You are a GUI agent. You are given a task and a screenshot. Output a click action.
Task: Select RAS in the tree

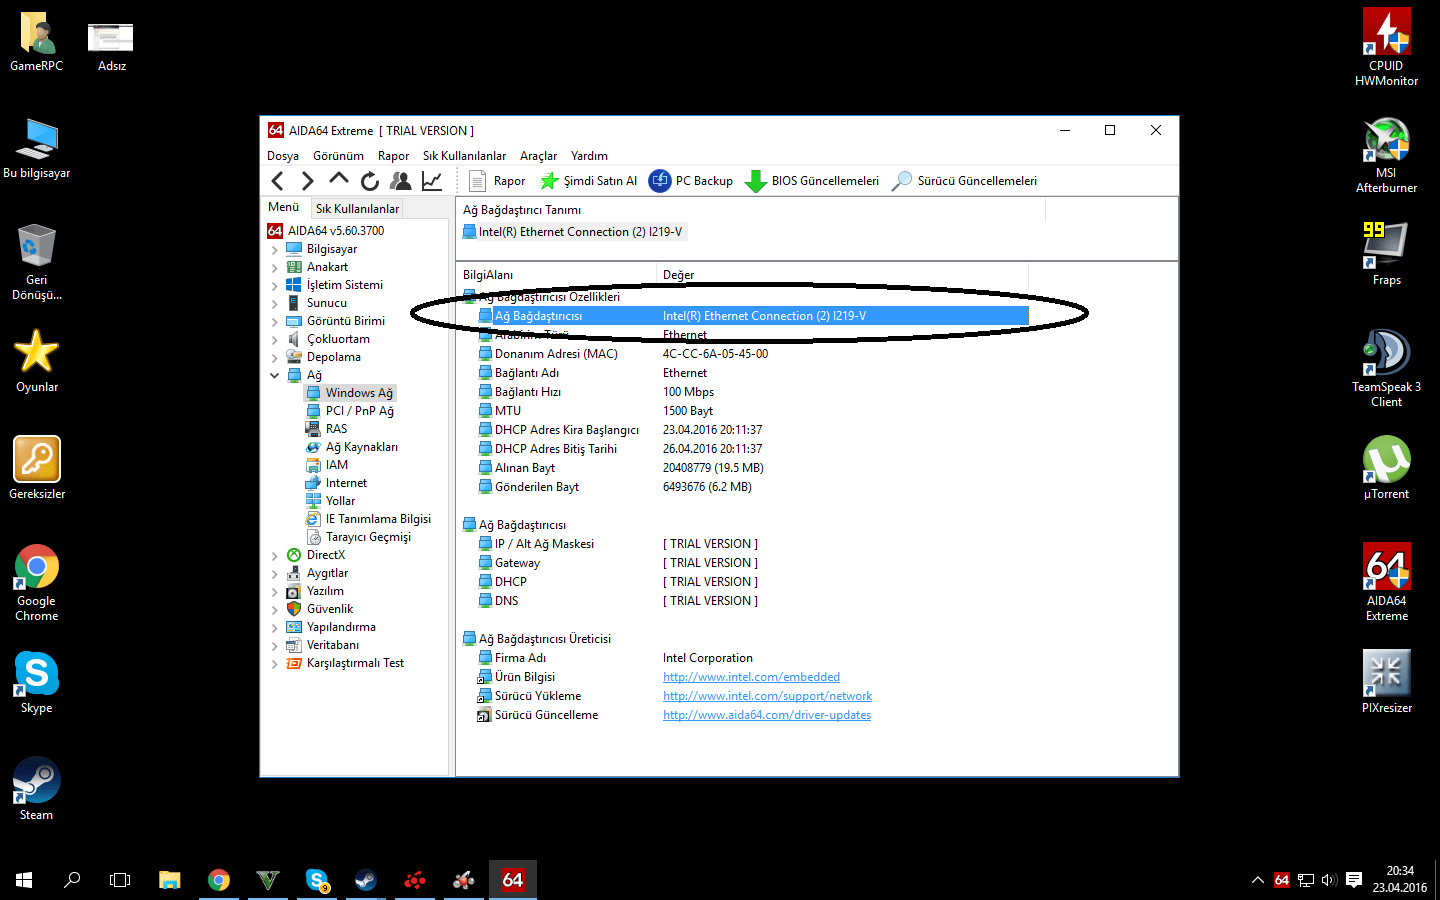(x=336, y=429)
